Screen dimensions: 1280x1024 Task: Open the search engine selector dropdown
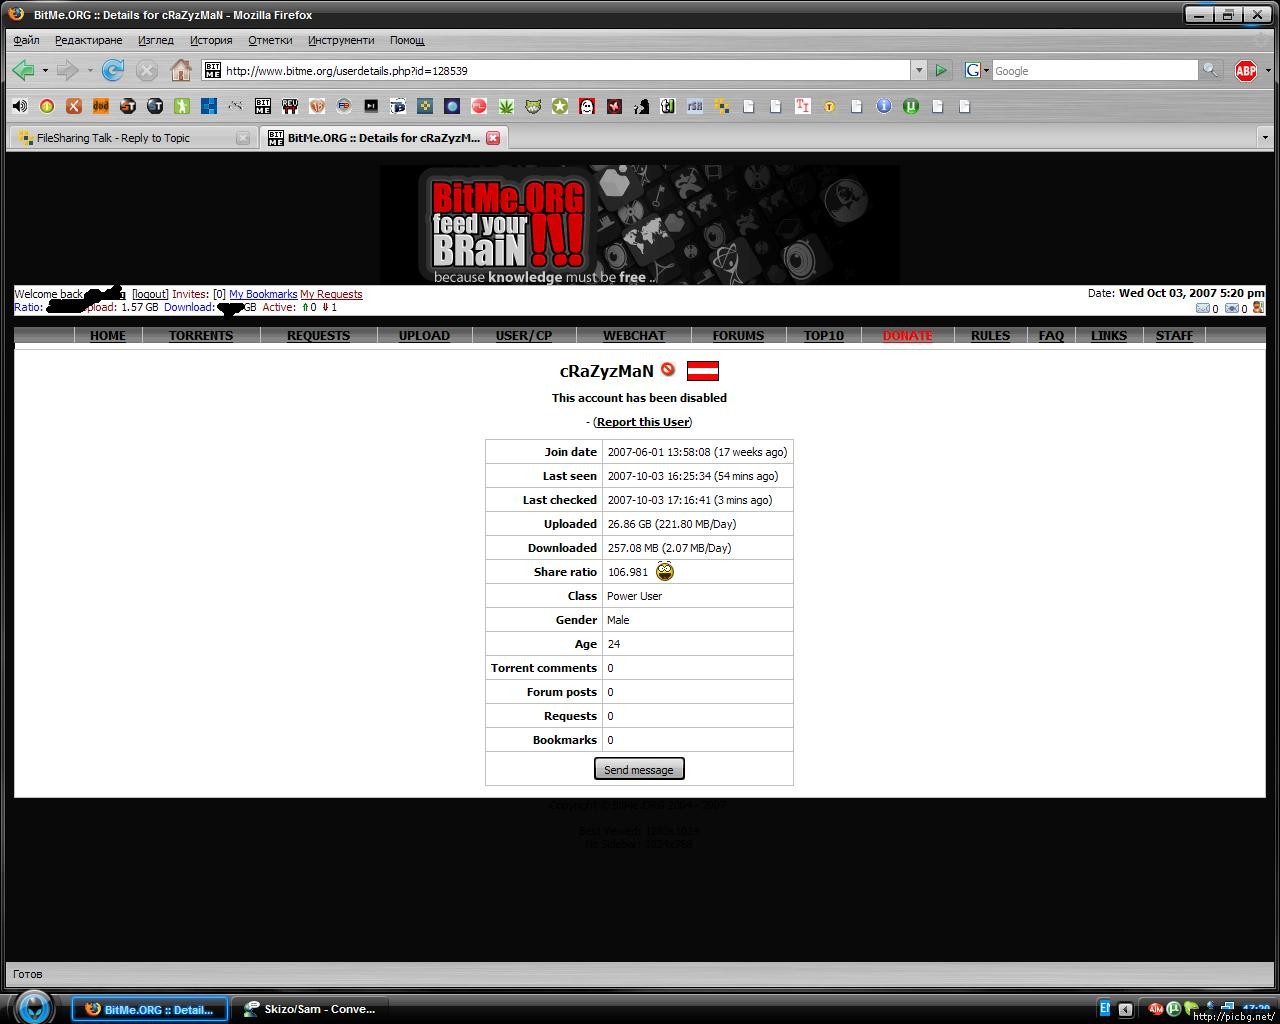click(977, 70)
